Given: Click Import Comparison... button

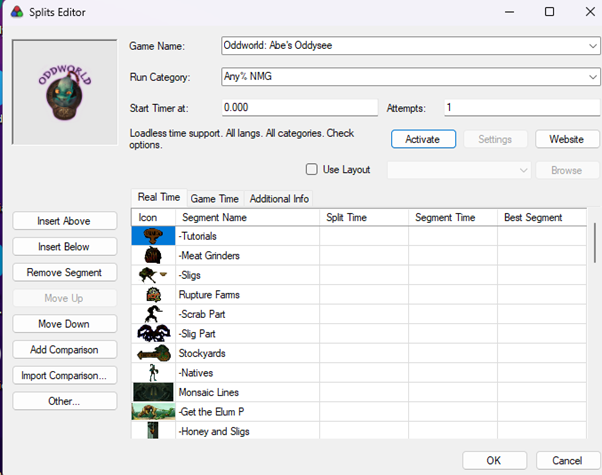Looking at the screenshot, I should 64,375.
